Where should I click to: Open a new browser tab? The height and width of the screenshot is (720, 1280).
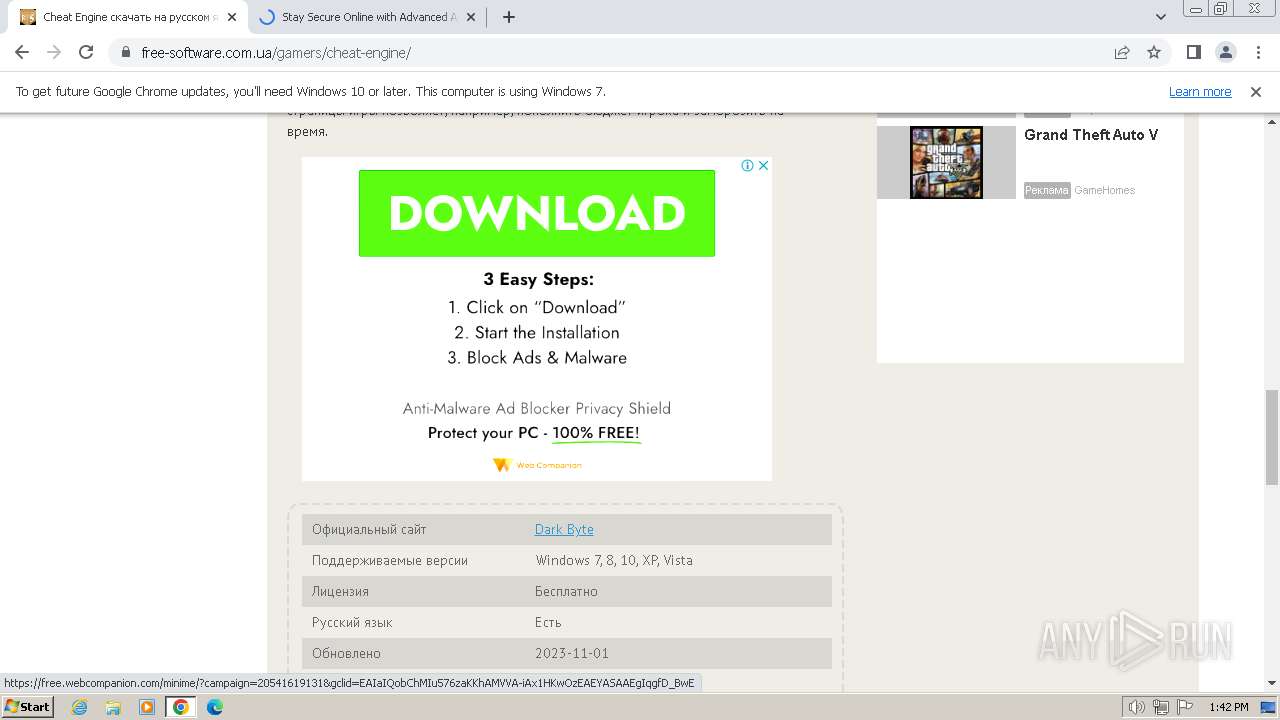(509, 17)
